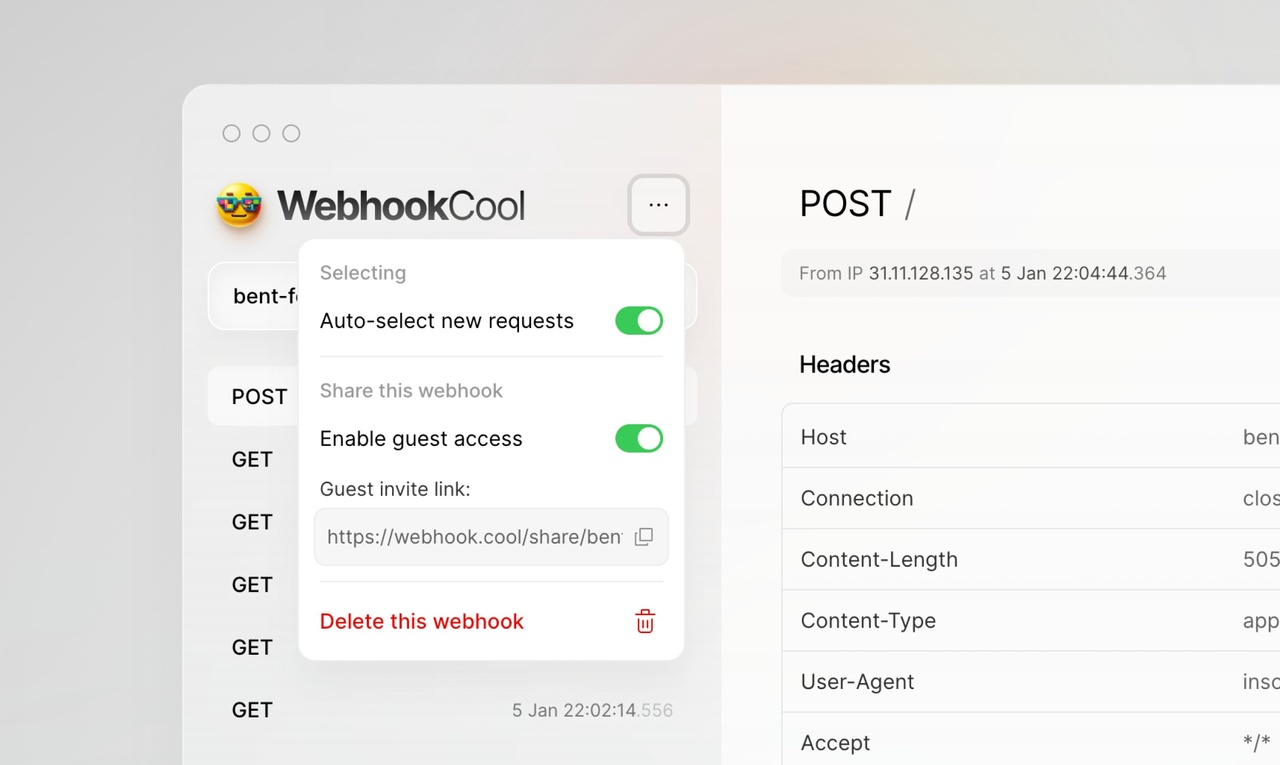Click the red trash icon
The image size is (1280, 765).
click(x=644, y=621)
